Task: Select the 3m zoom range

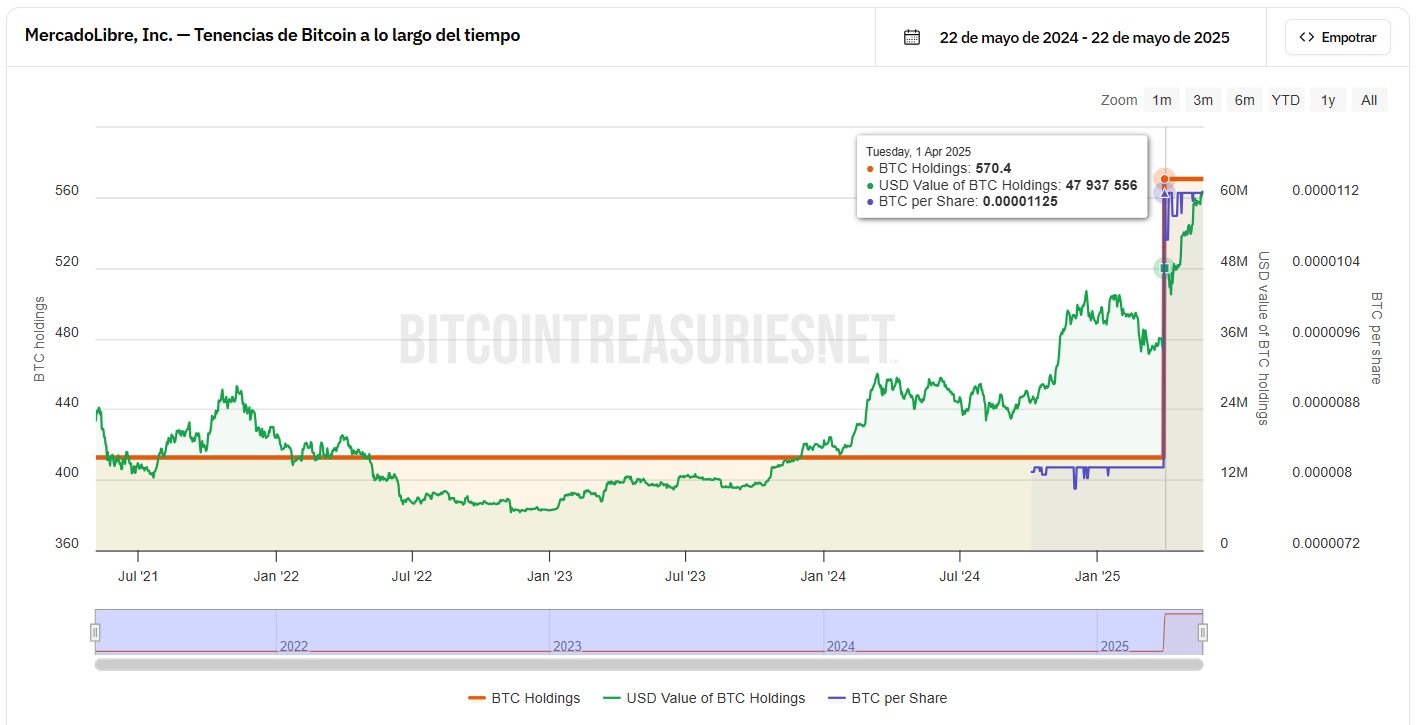Action: [x=1202, y=100]
